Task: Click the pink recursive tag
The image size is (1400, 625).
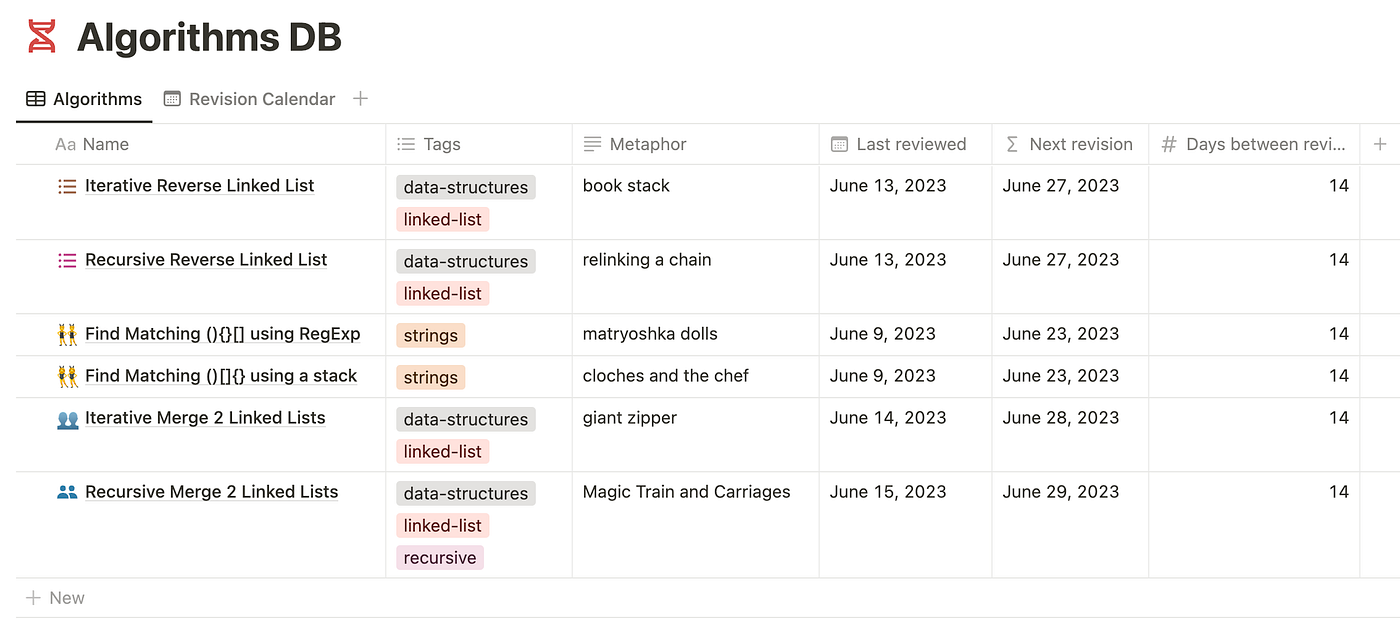Action: click(x=440, y=557)
